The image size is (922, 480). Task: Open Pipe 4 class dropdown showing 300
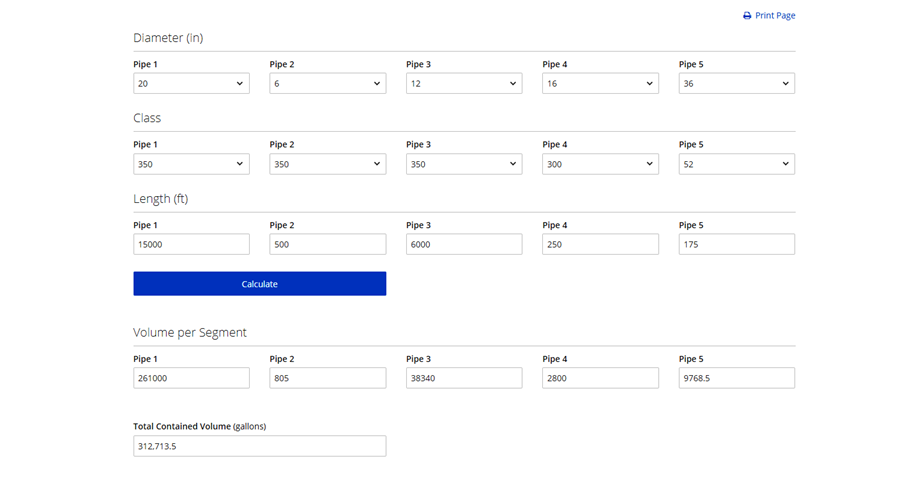pos(600,164)
